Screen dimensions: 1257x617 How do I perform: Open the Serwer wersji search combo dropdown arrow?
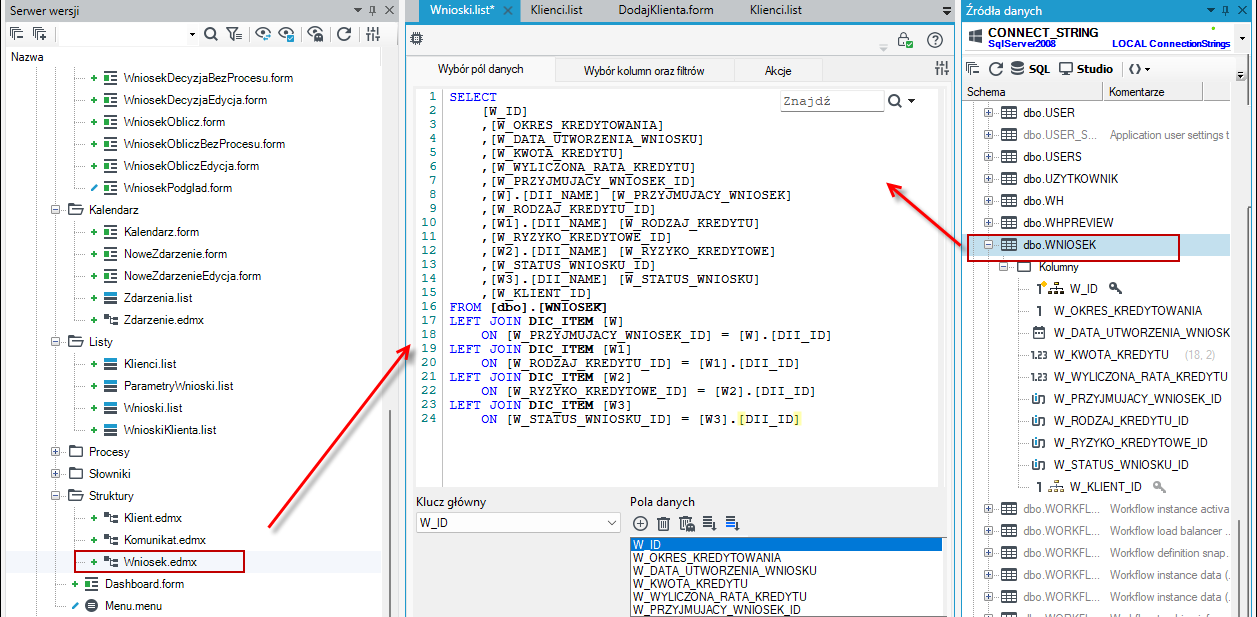click(192, 34)
